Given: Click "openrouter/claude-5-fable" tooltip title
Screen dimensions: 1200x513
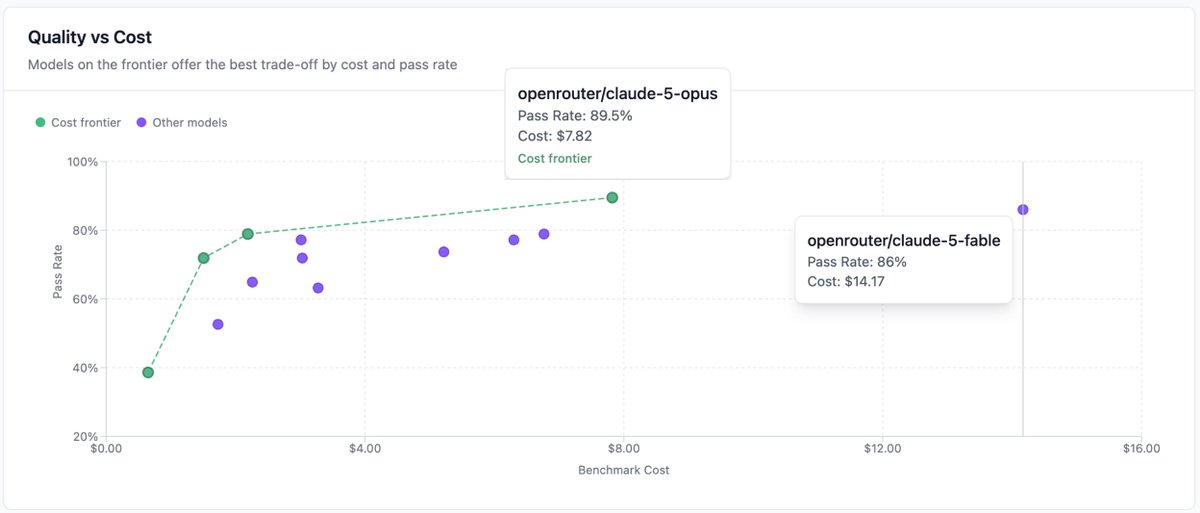Looking at the screenshot, I should (x=903, y=240).
